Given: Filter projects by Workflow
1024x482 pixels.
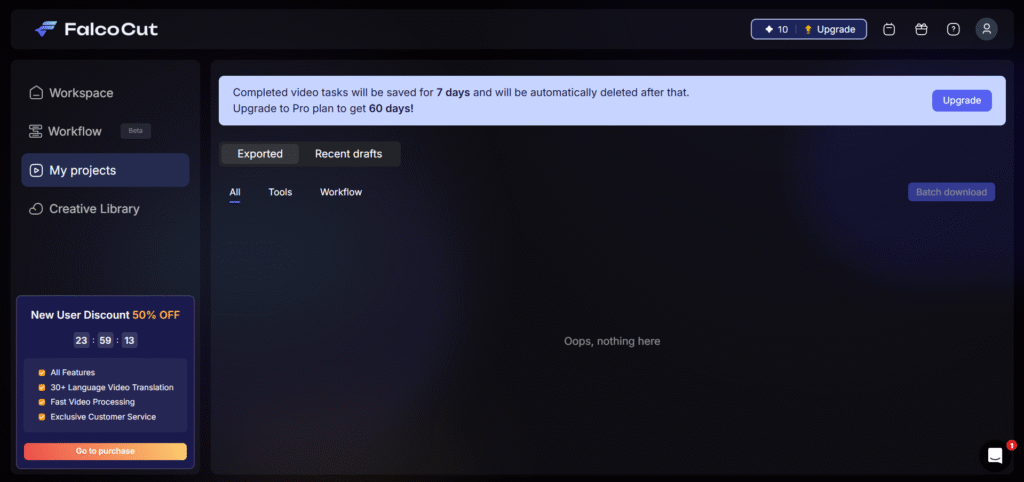Looking at the screenshot, I should point(341,192).
